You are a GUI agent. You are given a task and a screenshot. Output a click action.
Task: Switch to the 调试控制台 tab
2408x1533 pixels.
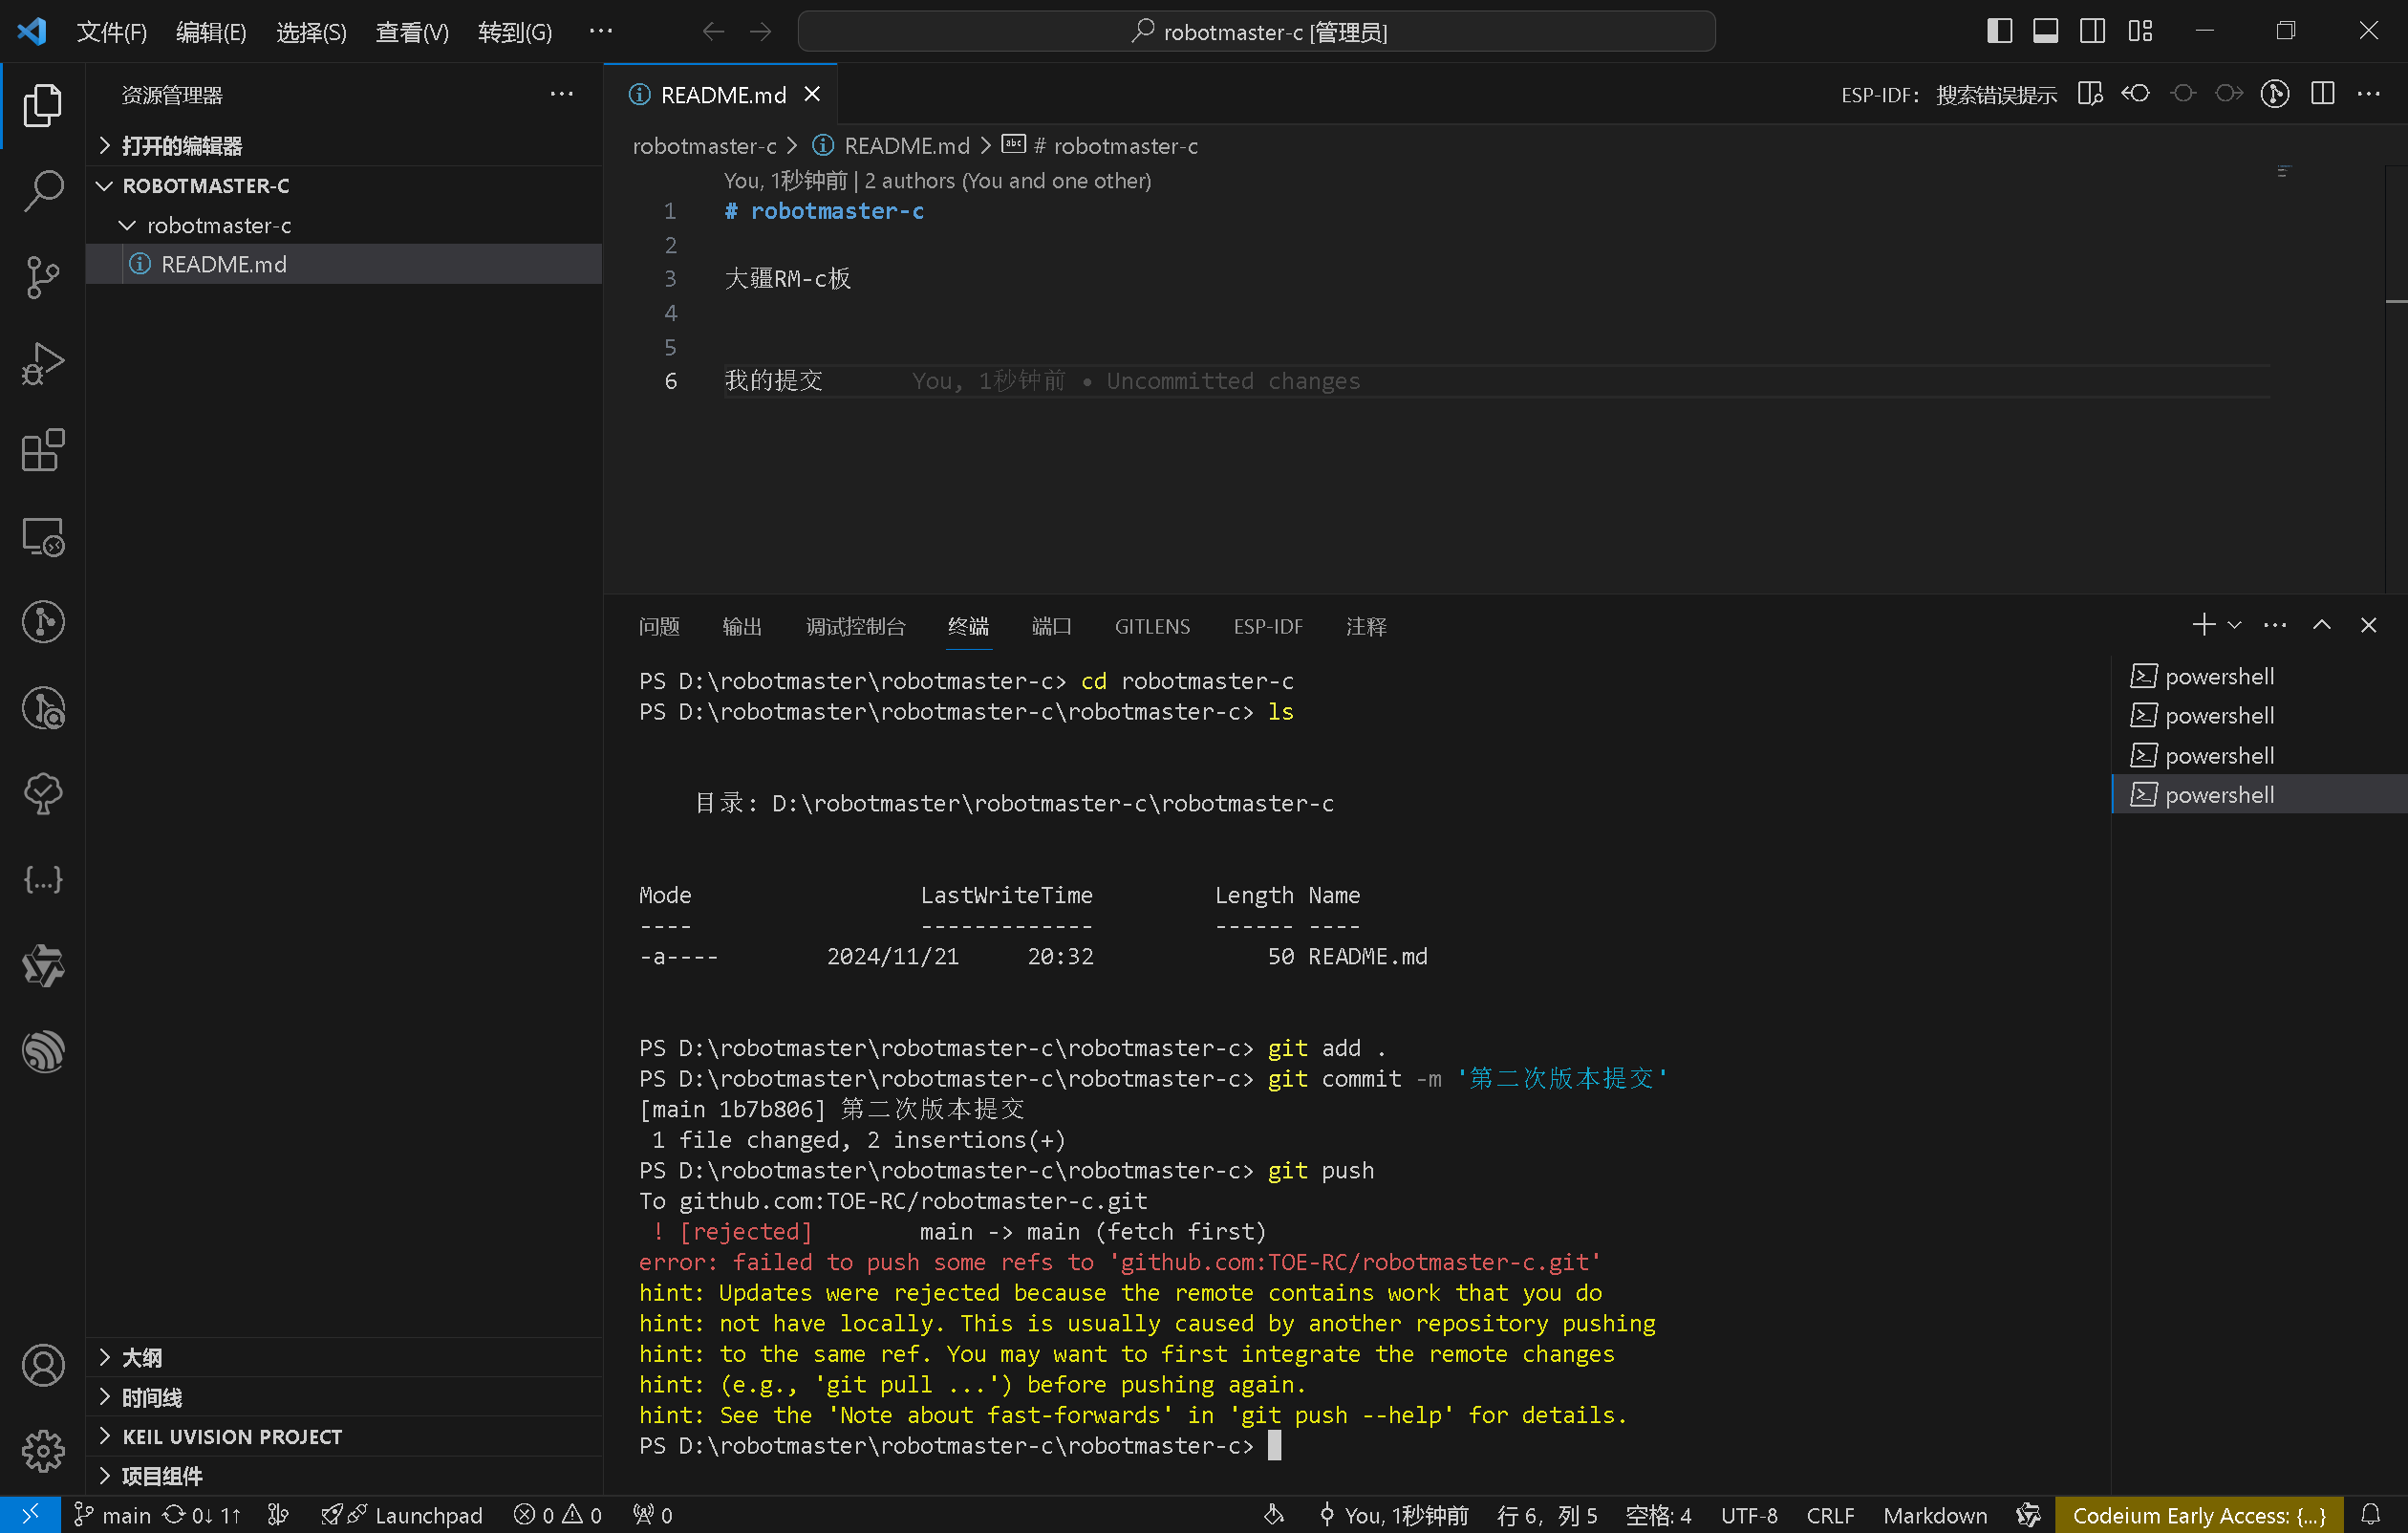pos(855,627)
